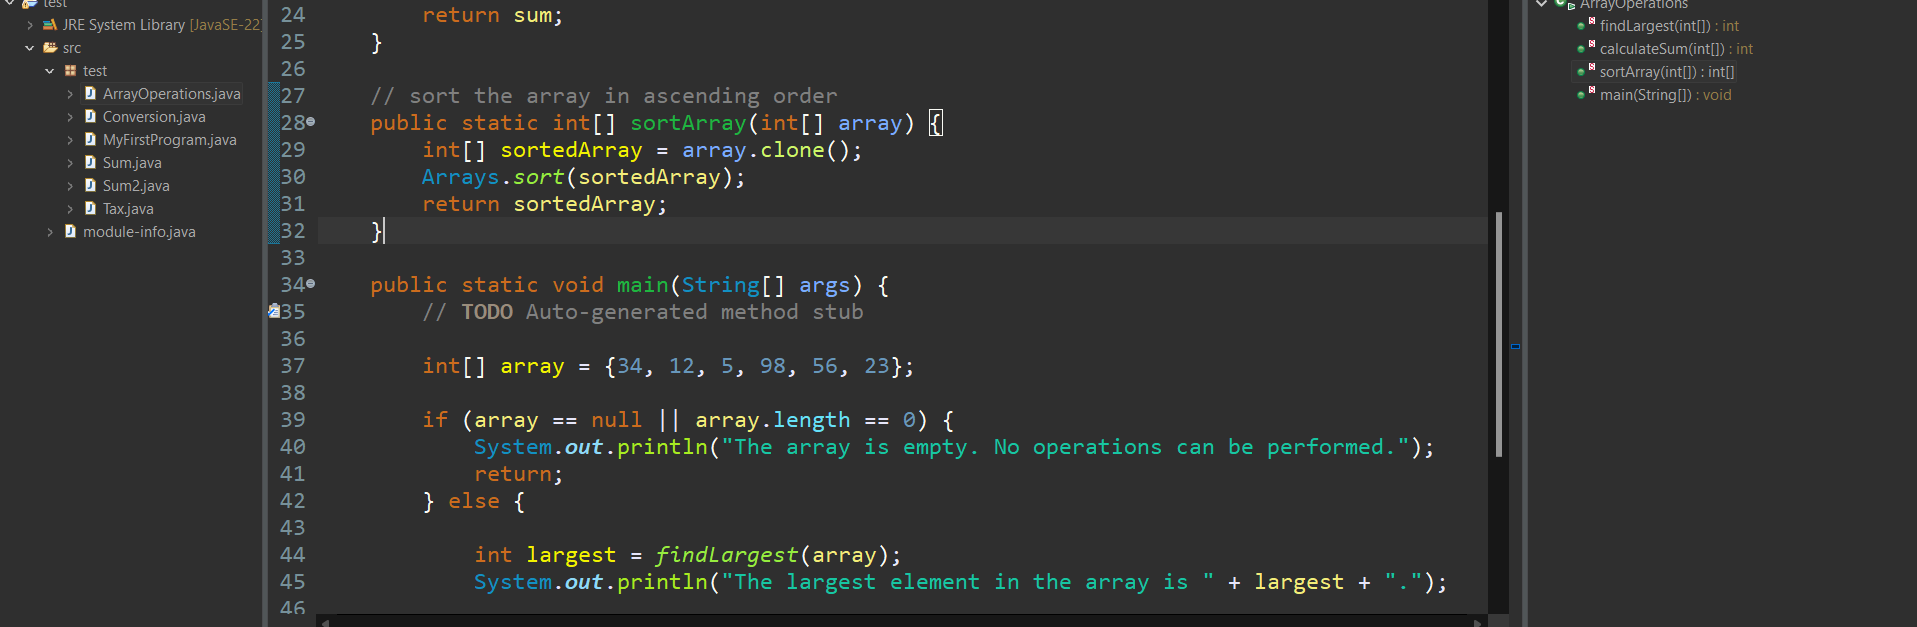Open module-info.java file
Image resolution: width=1917 pixels, height=627 pixels.
pos(139,232)
